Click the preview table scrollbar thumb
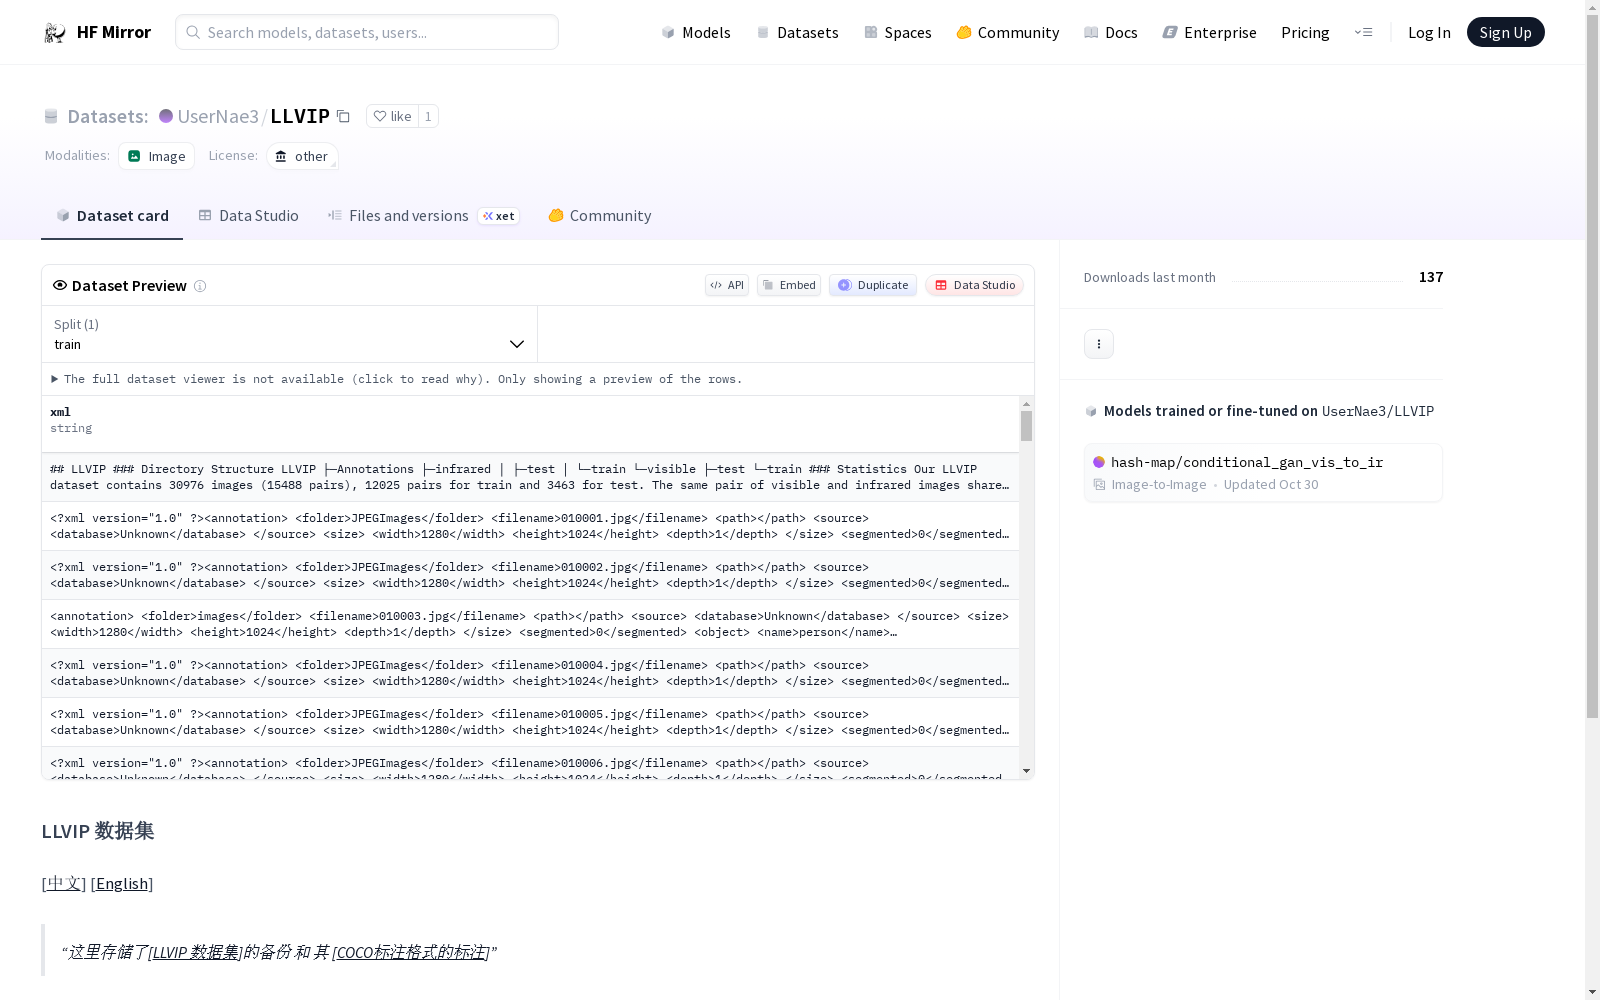This screenshot has height=1000, width=1600. 1026,426
